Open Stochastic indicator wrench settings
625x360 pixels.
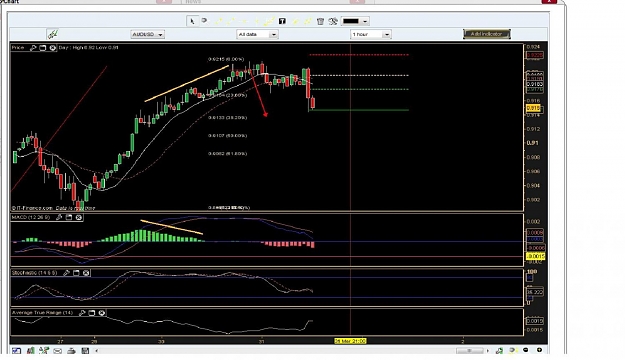(67, 273)
